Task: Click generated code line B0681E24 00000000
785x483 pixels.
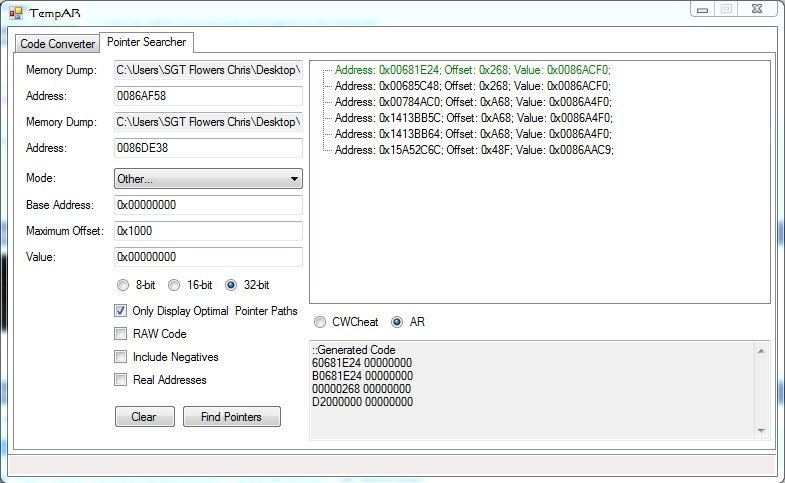Action: tap(362, 376)
